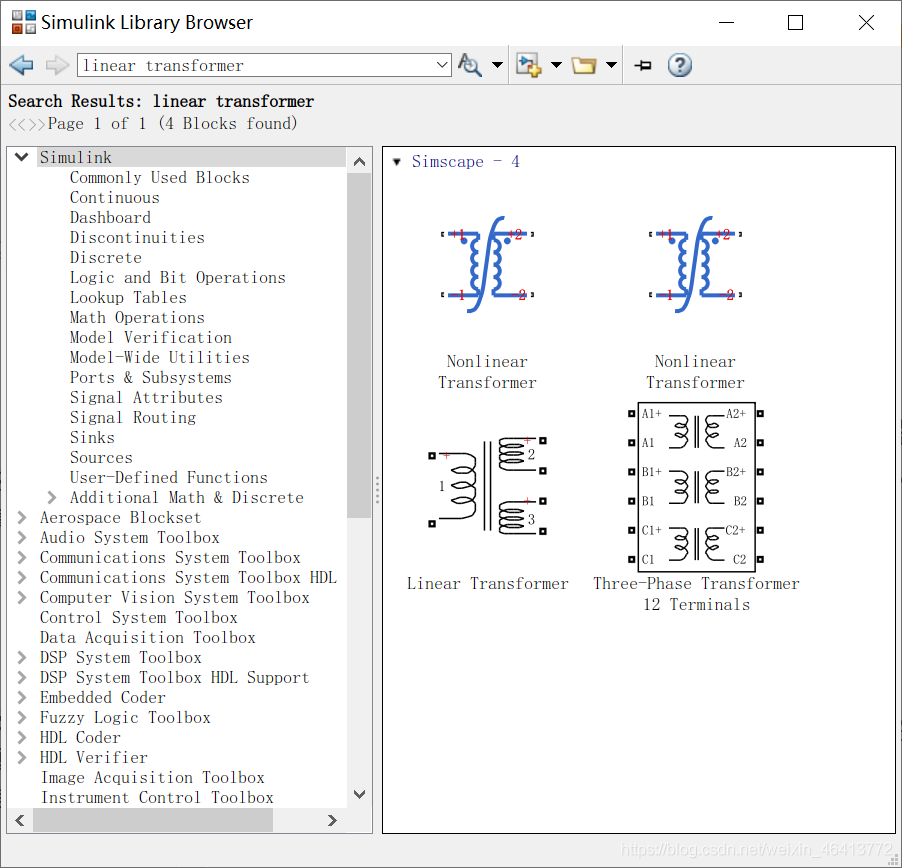902x868 pixels.
Task: Open the DSP System Toolbox entry
Action: pyautogui.click(x=120, y=657)
